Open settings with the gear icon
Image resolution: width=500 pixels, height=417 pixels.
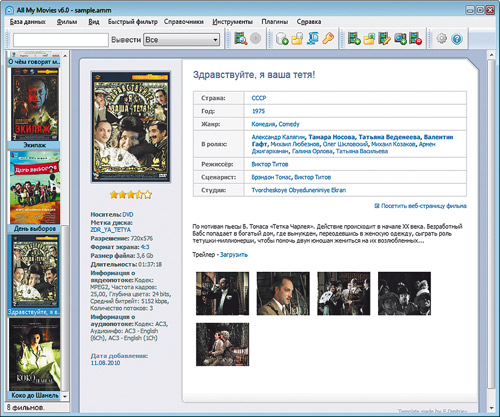441,39
